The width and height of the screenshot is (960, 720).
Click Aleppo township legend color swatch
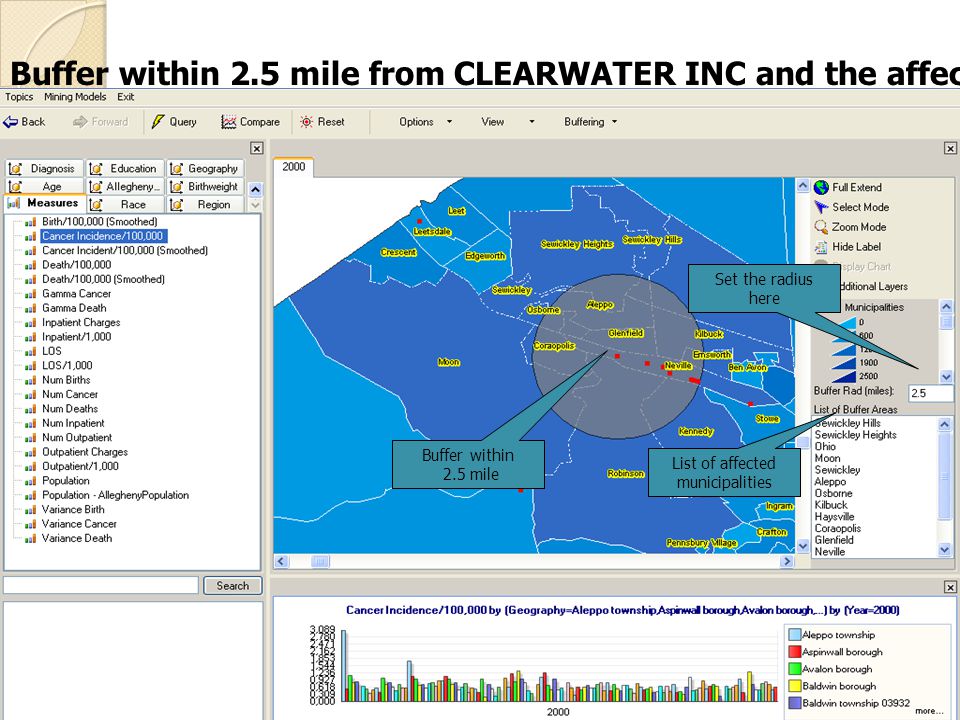(795, 635)
